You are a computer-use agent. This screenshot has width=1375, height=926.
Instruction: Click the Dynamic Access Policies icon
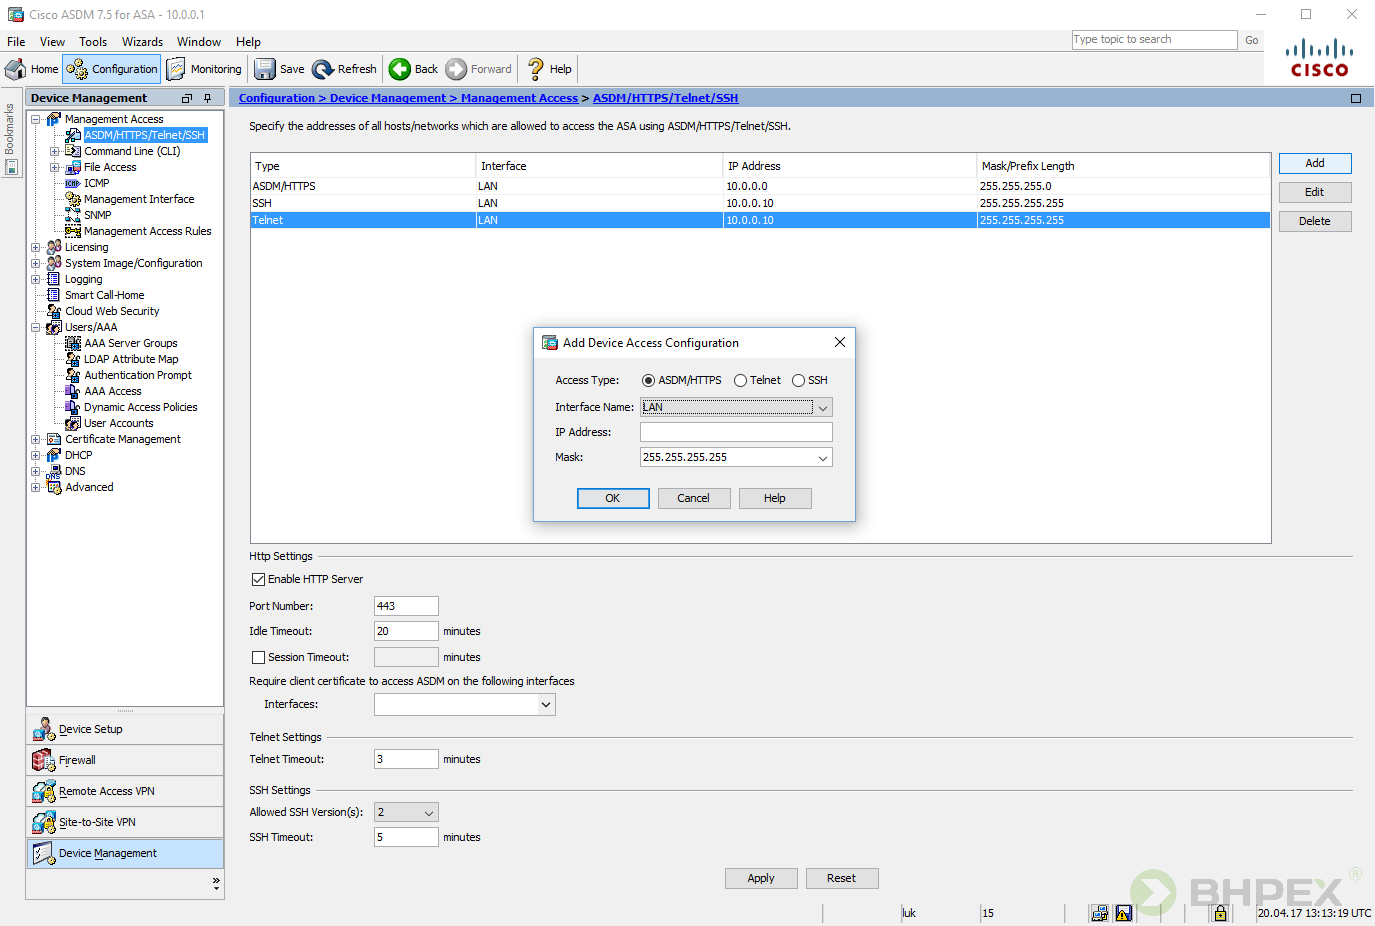[73, 407]
